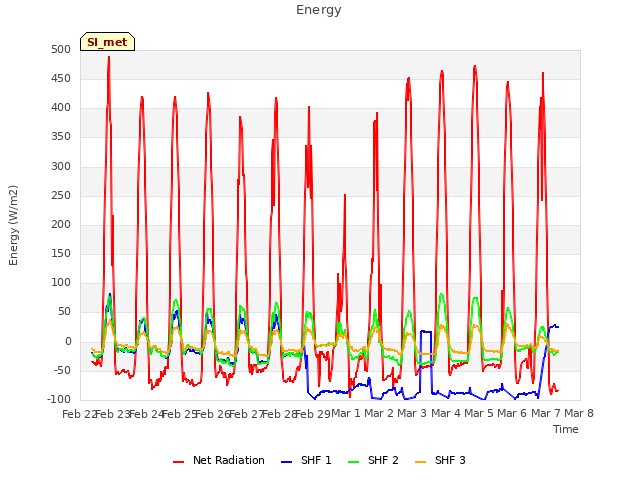The image size is (640, 480).
Task: Click the Mar 6 x-axis date label
Action: 512,414
